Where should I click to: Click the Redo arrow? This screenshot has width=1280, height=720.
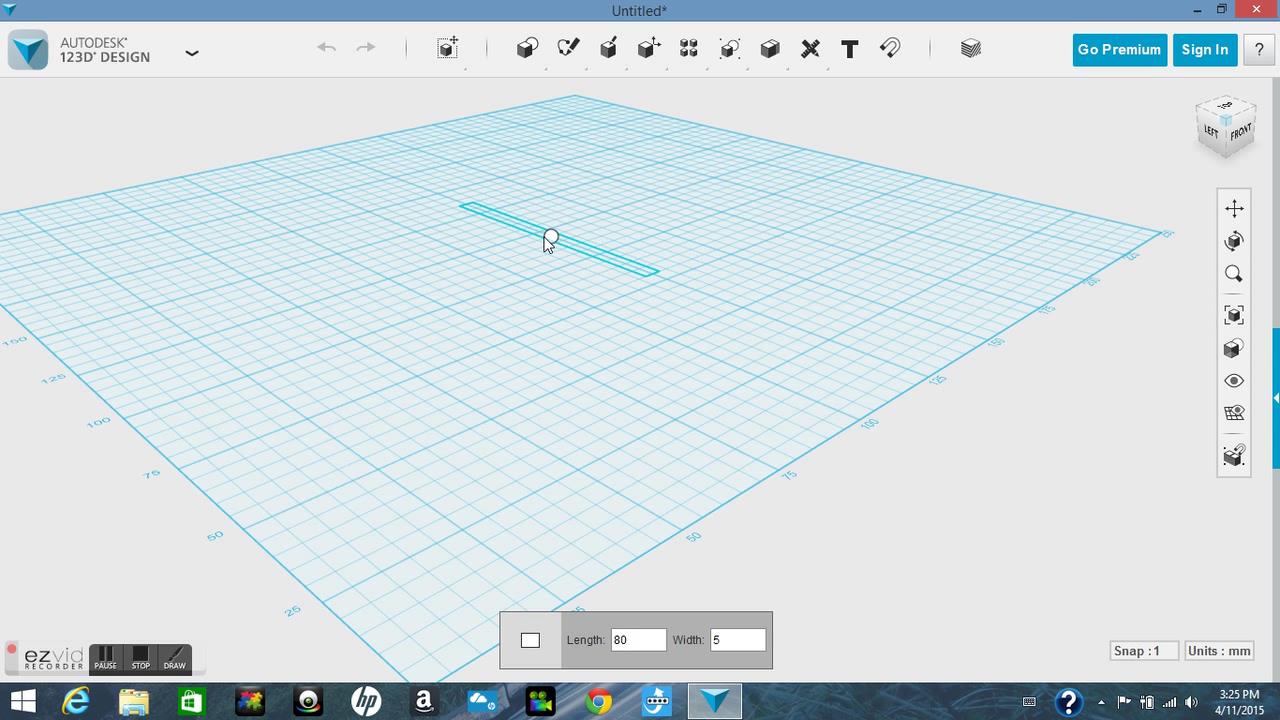coord(366,48)
